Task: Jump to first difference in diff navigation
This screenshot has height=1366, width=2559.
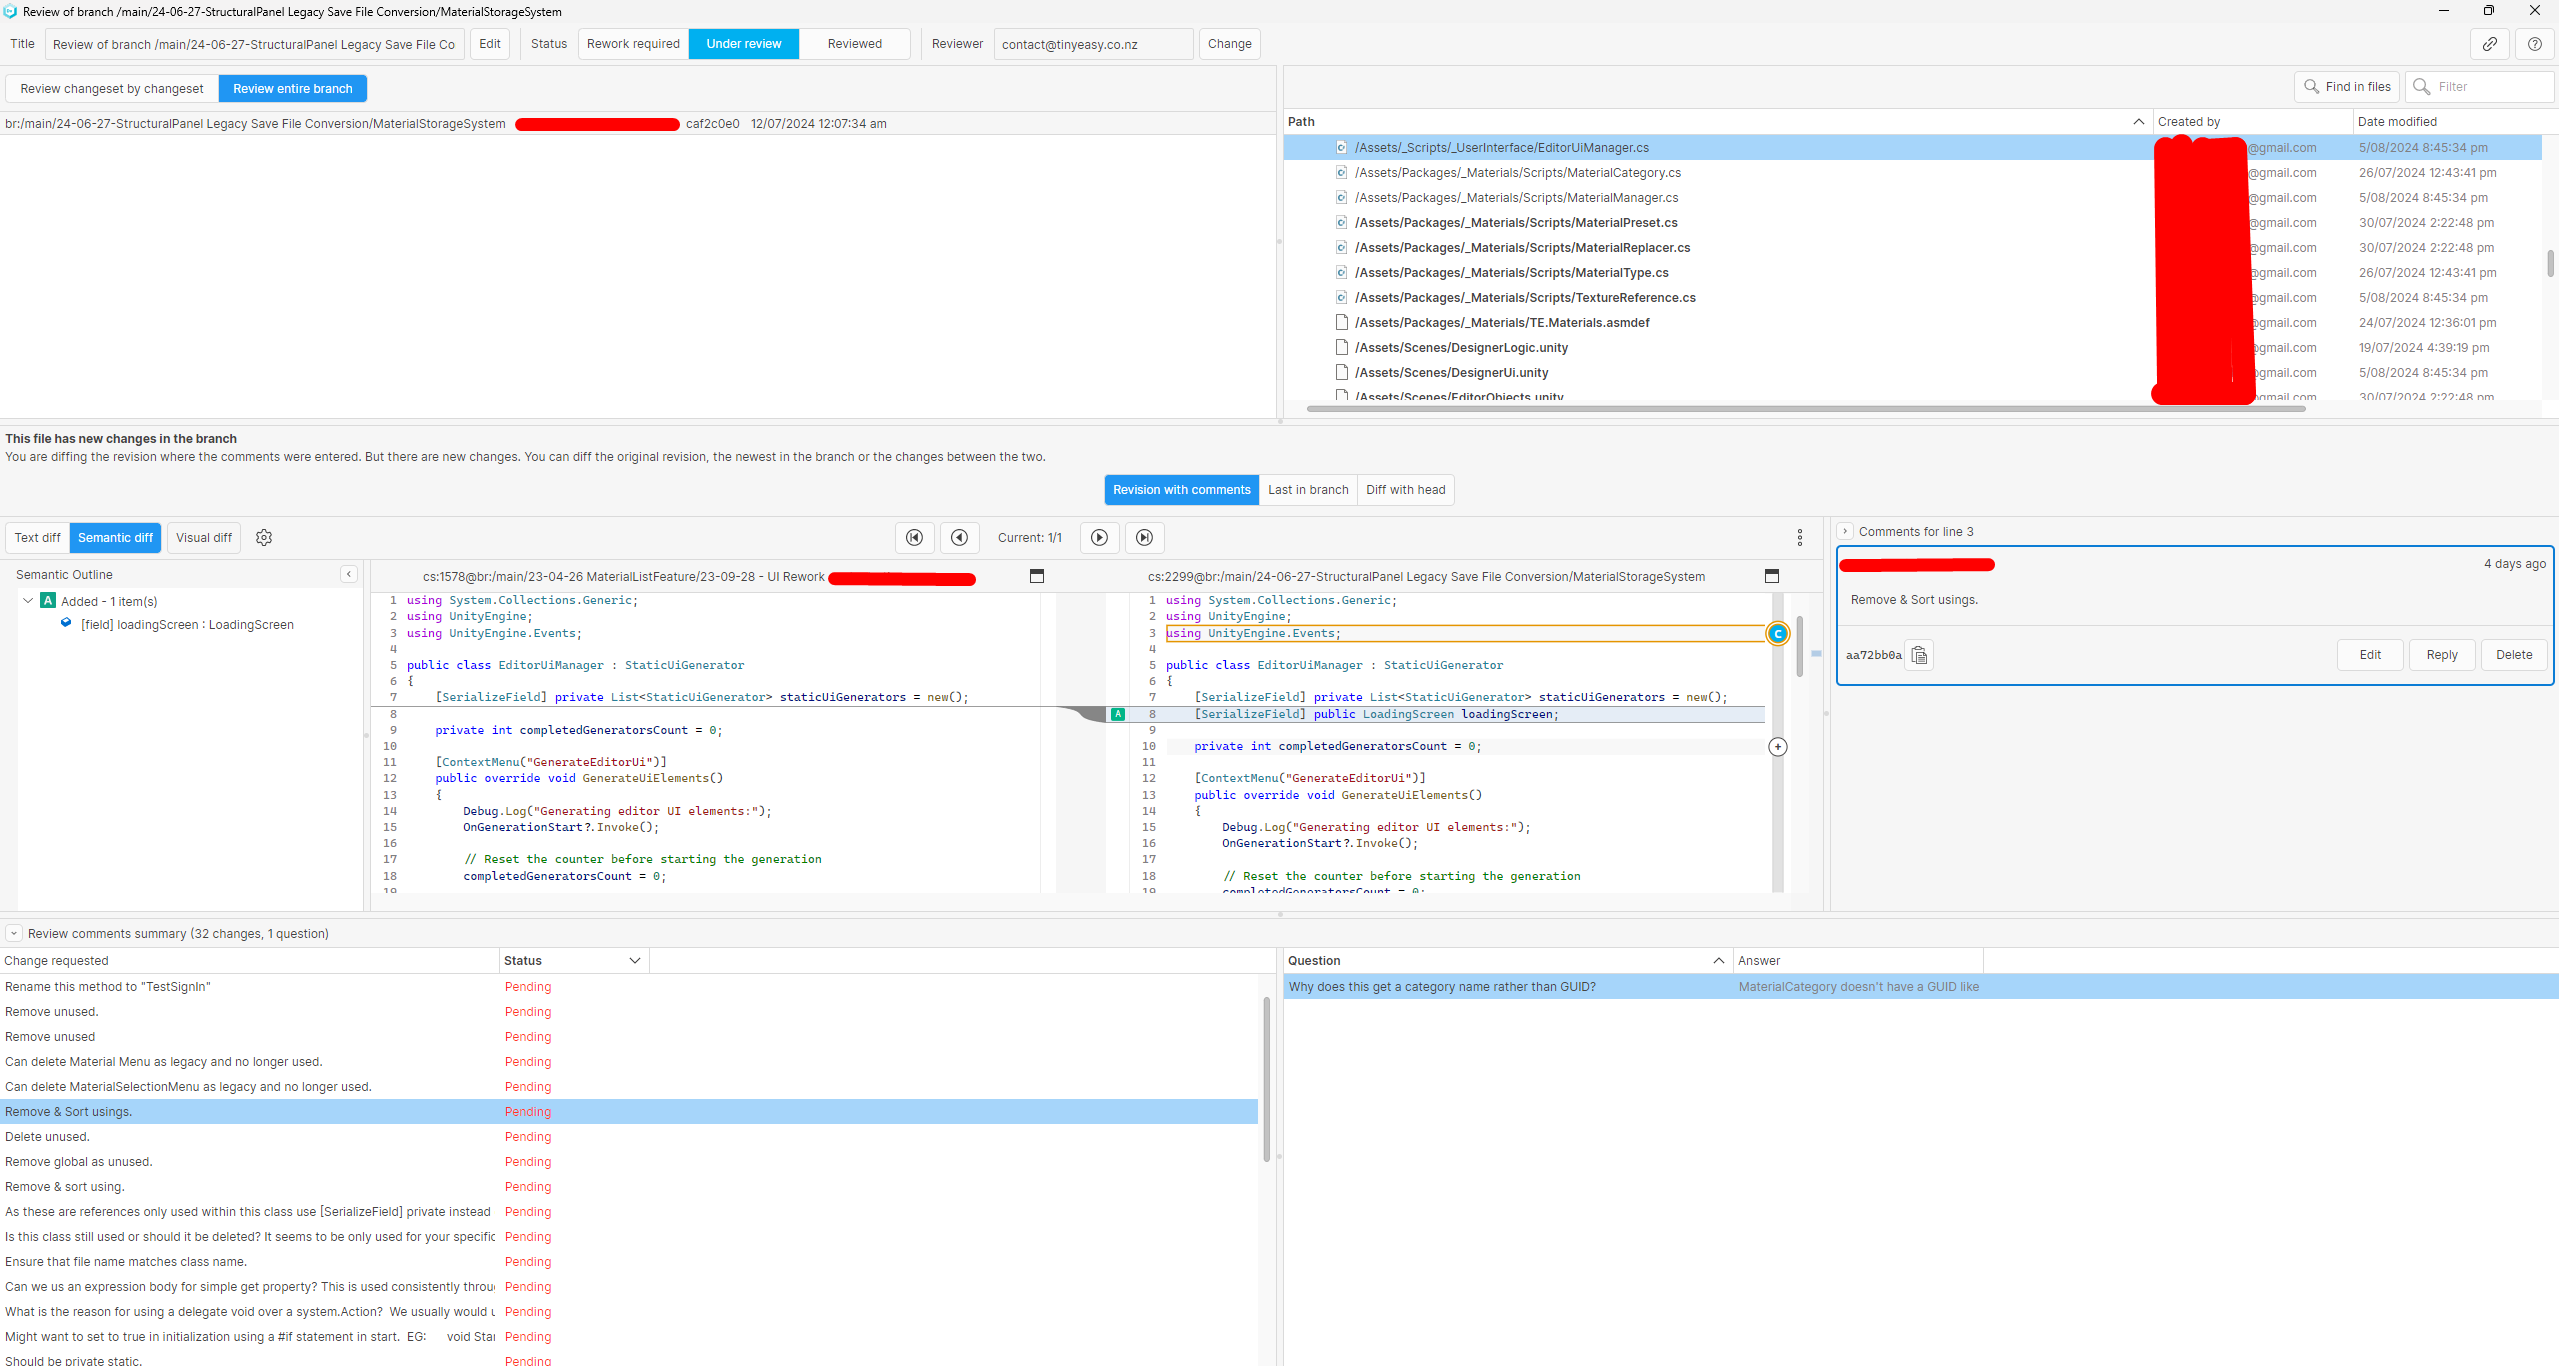Action: (914, 538)
